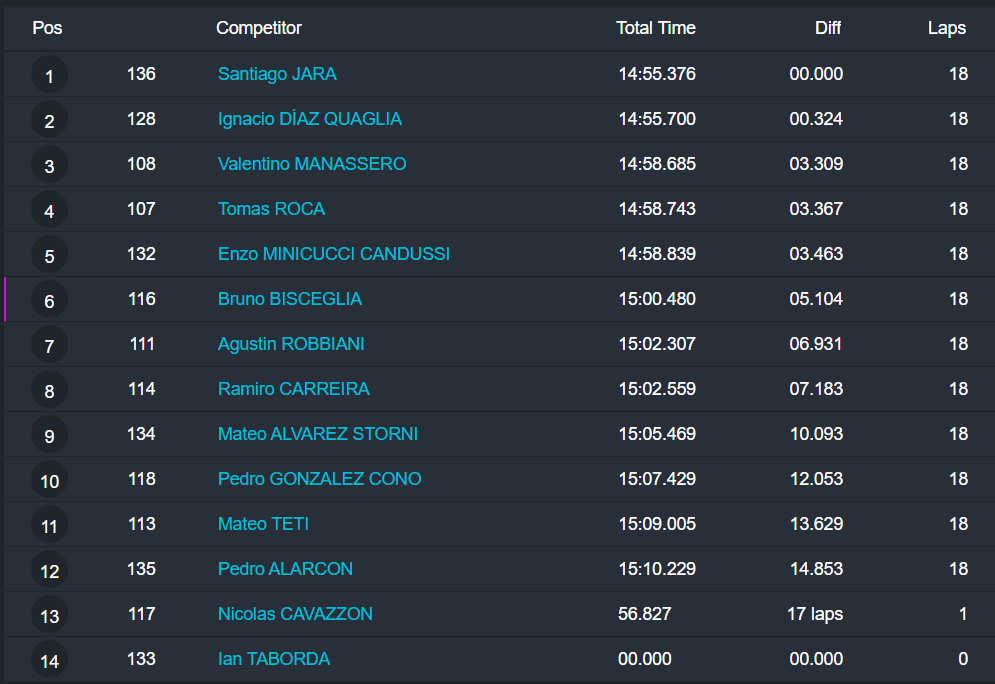The height and width of the screenshot is (684, 995).
Task: Click the Laps column header
Action: coord(947,28)
